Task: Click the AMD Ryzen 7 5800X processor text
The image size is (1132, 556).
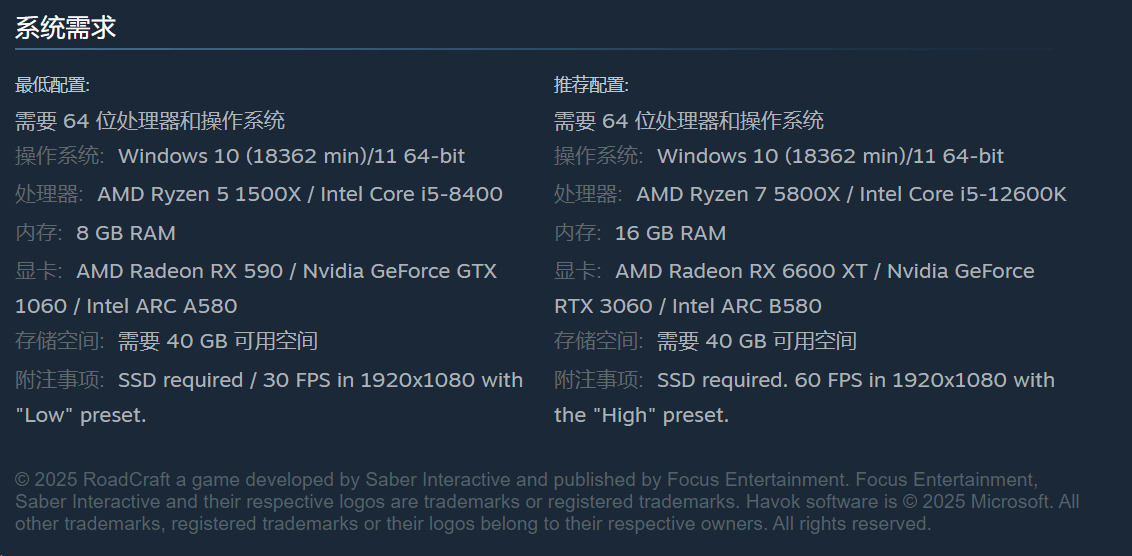Action: tap(738, 194)
